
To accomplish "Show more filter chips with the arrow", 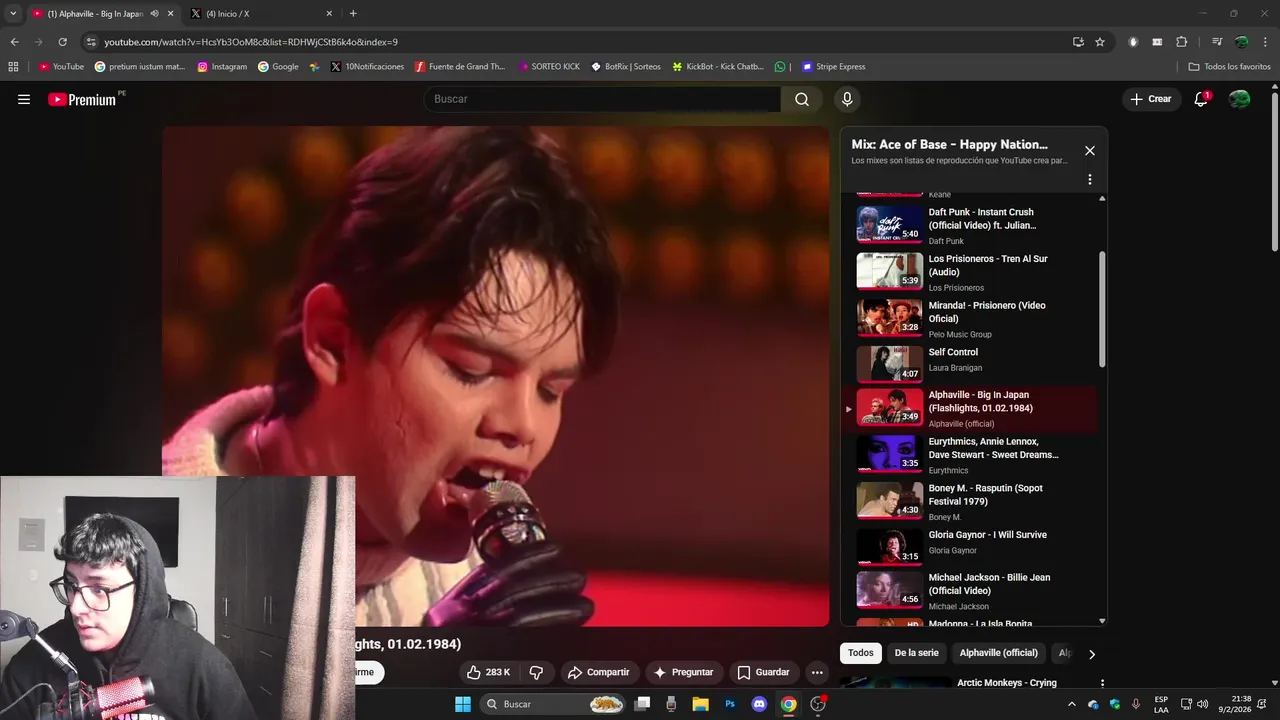I will point(1091,654).
